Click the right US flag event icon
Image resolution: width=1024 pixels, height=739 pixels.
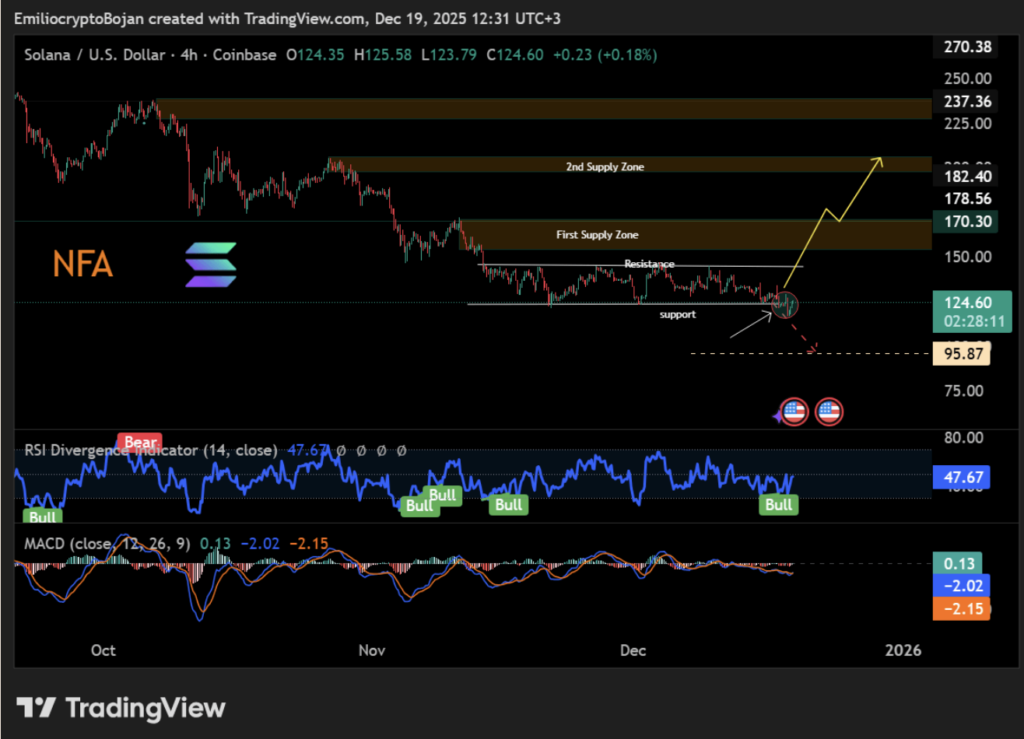828,411
